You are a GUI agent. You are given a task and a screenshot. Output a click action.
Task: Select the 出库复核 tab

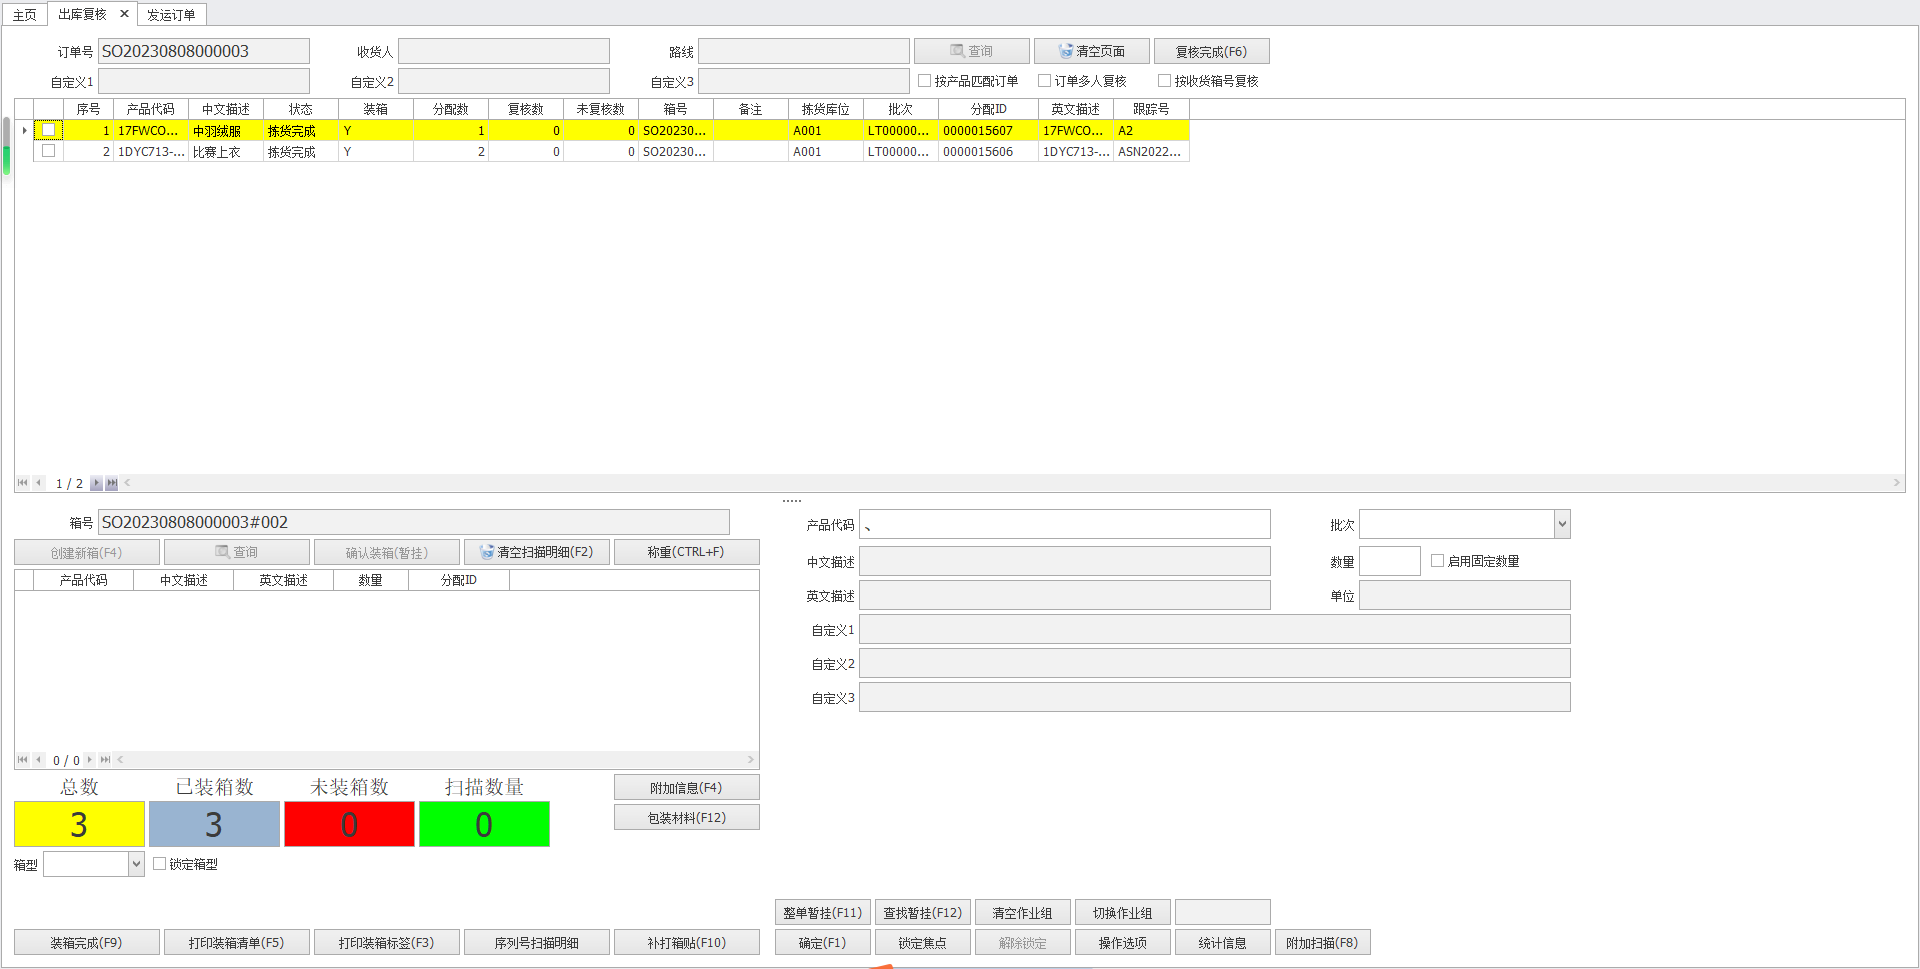pos(82,14)
